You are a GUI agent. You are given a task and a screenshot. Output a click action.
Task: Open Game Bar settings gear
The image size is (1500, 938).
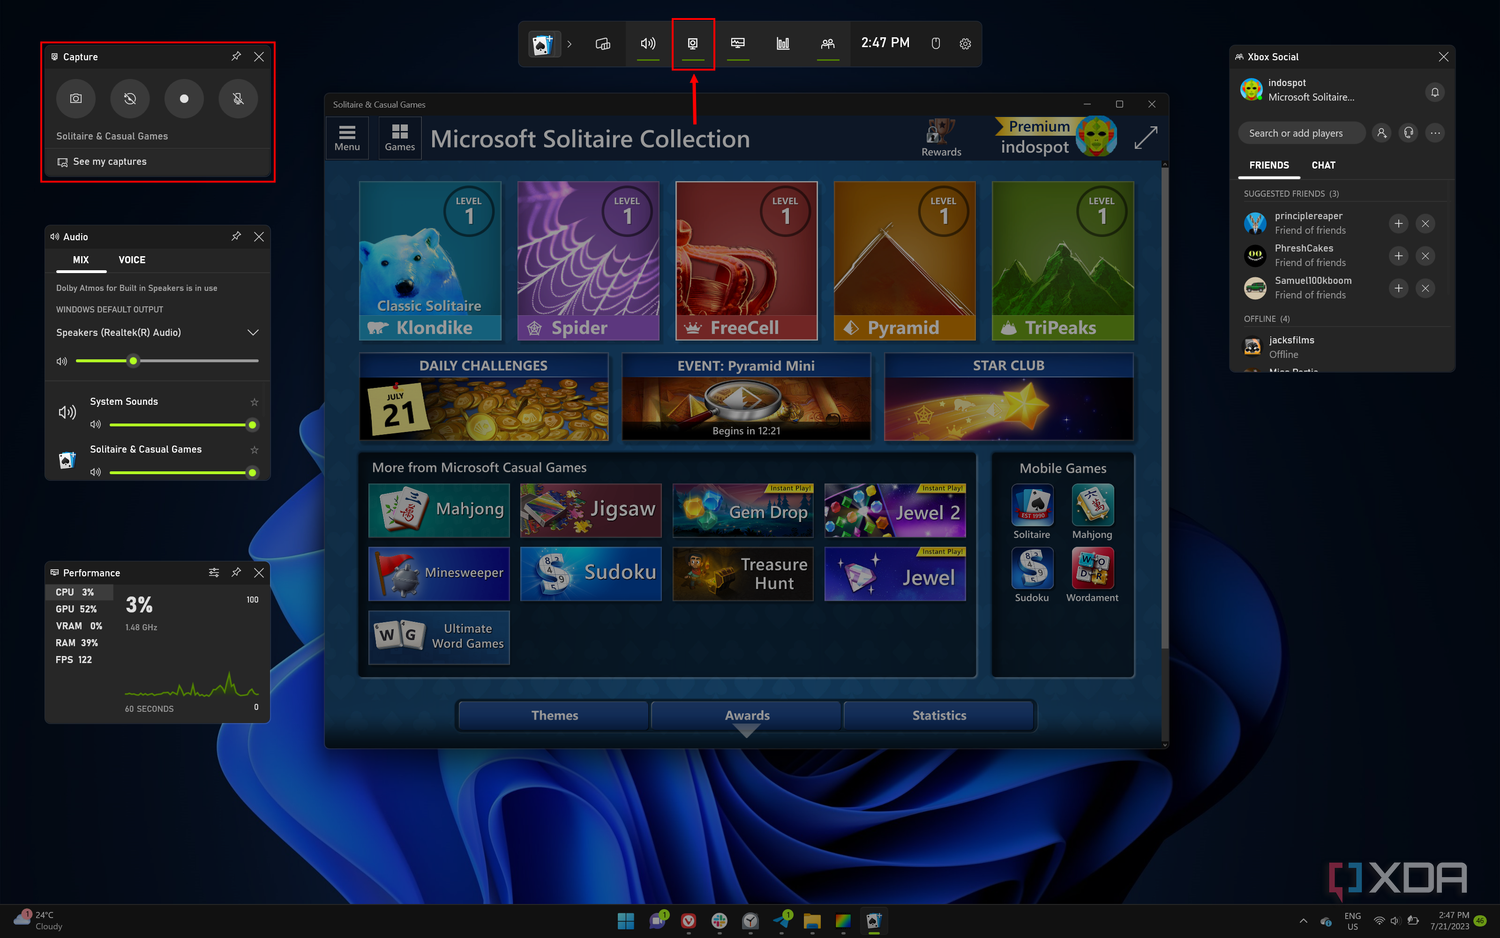click(x=965, y=44)
